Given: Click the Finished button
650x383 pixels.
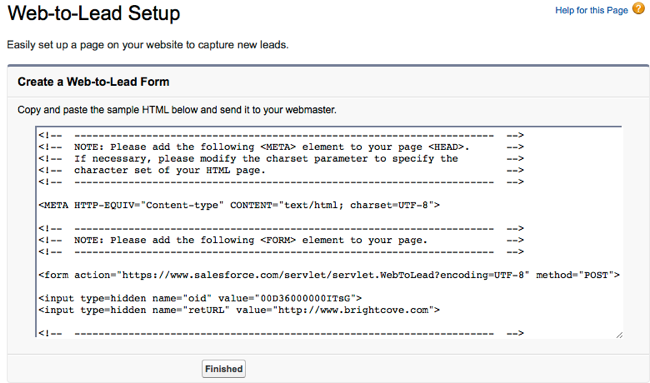Looking at the screenshot, I should (224, 368).
